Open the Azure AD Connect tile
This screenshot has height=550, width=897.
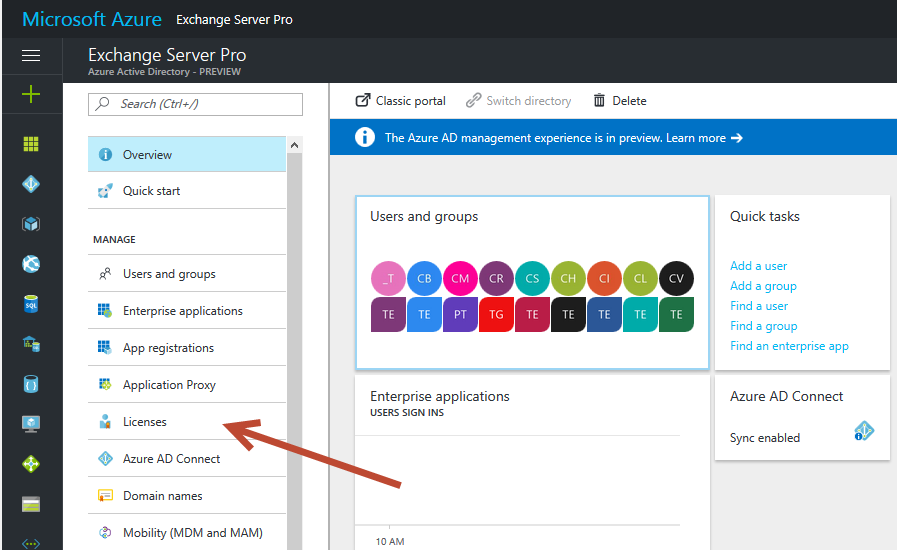(802, 417)
